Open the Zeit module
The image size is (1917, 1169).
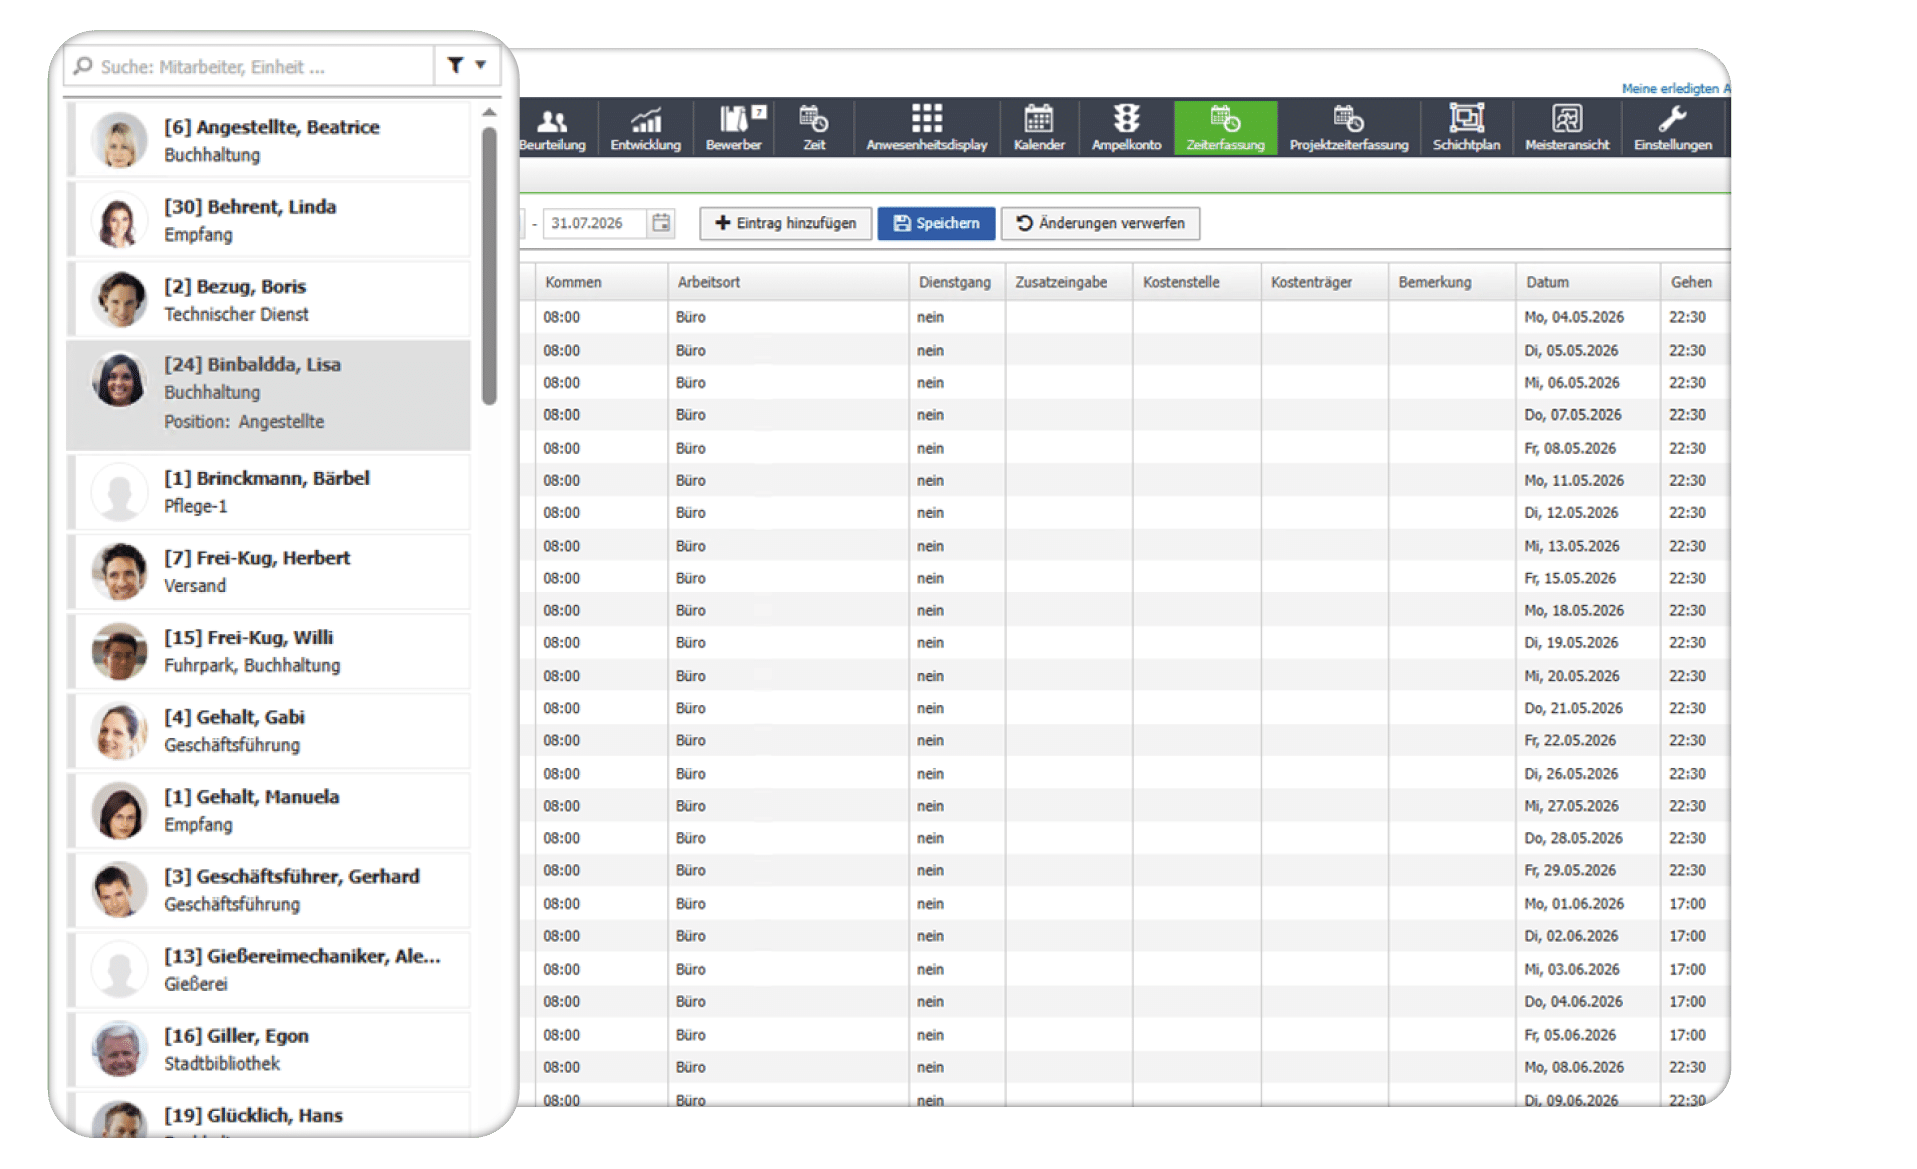click(x=814, y=128)
